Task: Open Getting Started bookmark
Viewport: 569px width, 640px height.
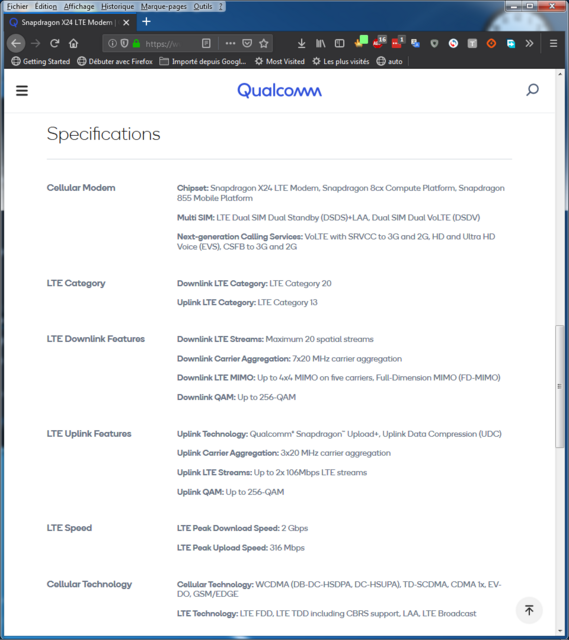Action: coord(40,61)
